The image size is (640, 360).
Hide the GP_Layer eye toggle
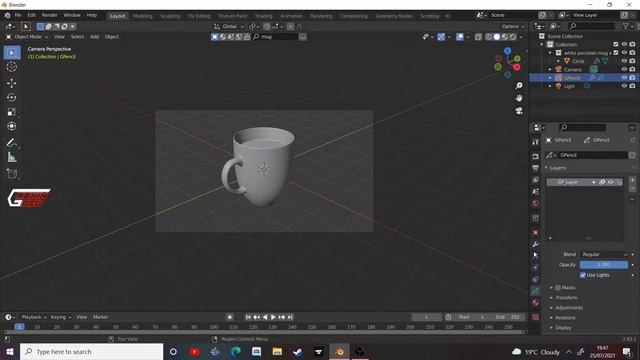point(611,182)
